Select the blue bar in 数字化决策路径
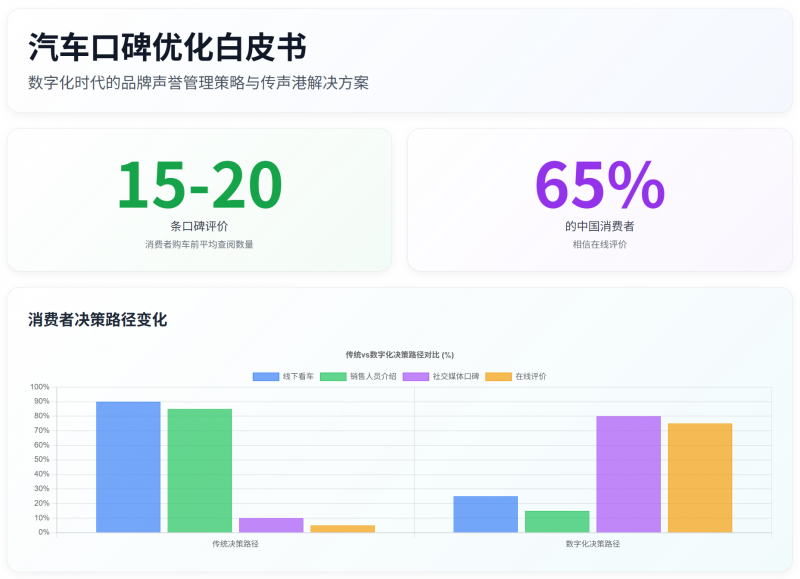The height and width of the screenshot is (579, 800). tap(485, 514)
